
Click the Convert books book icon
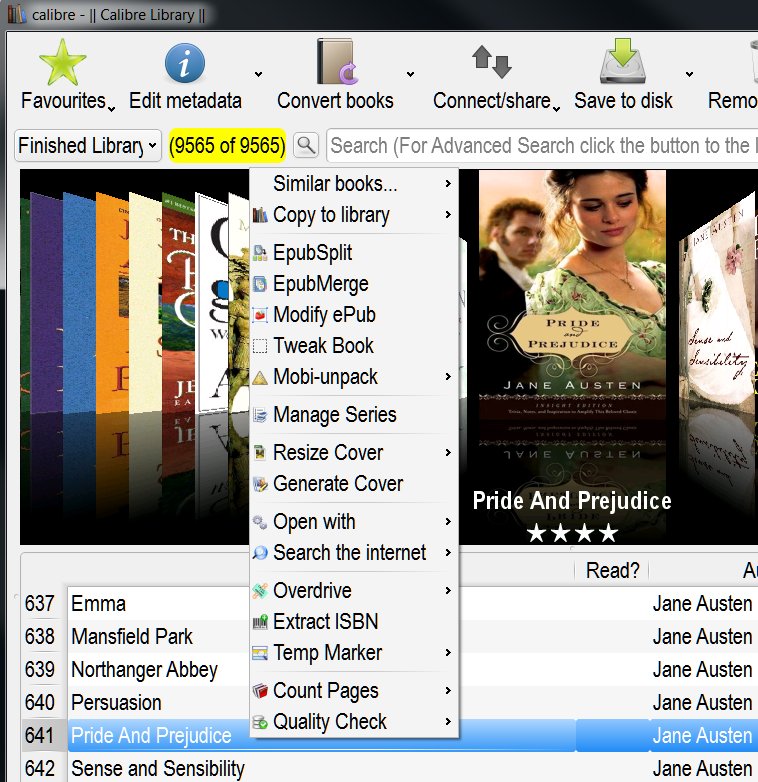coord(337,62)
